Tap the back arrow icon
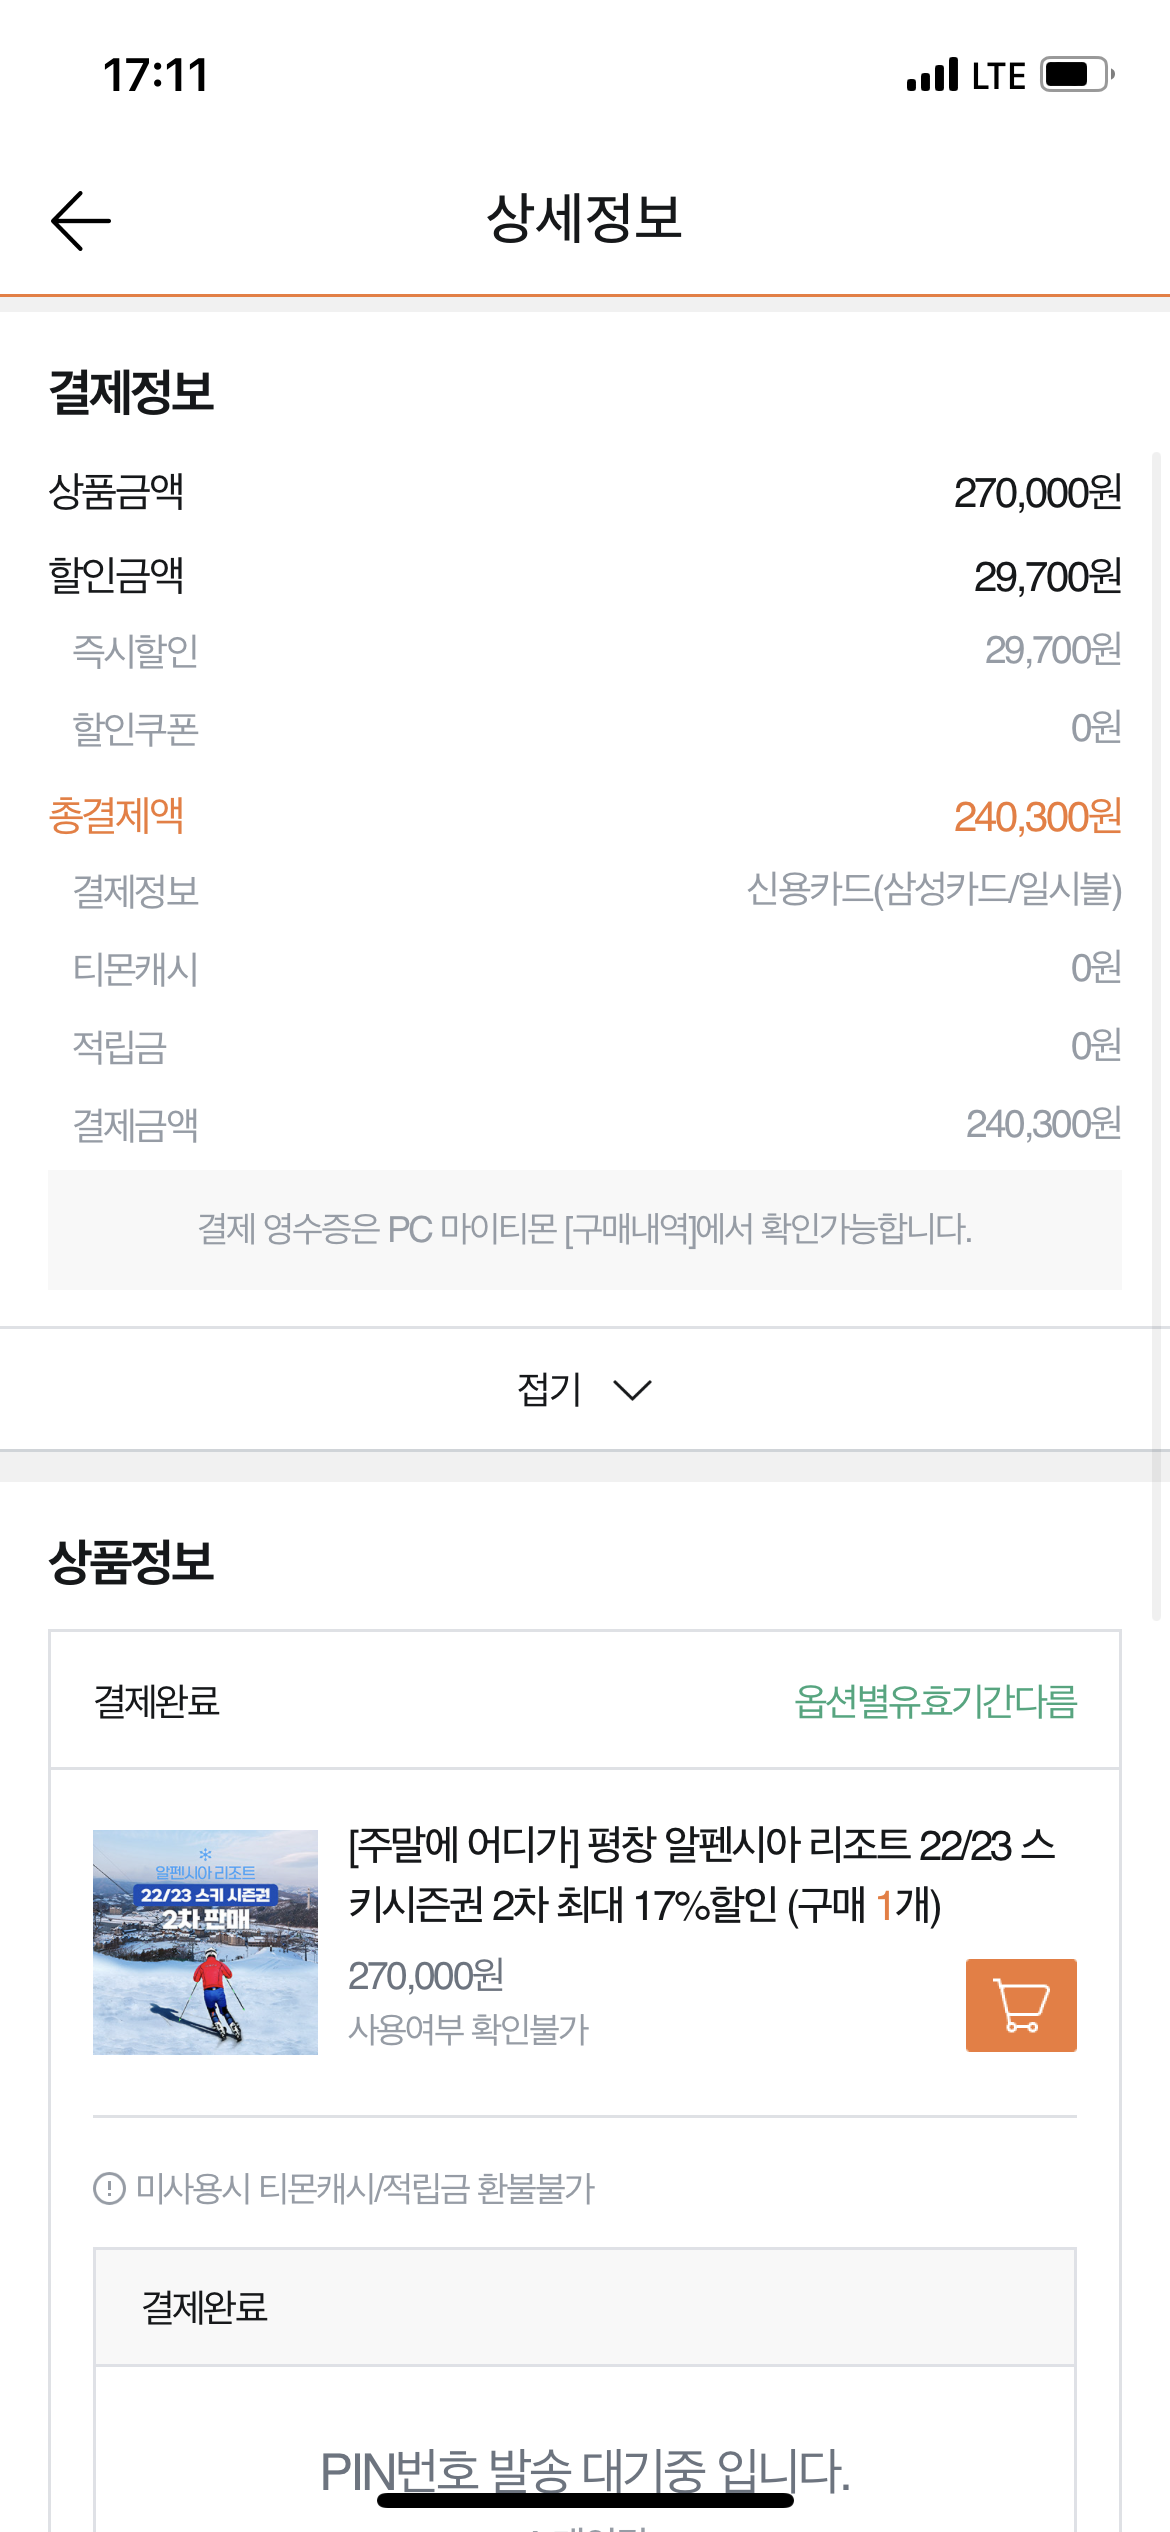This screenshot has height=2532, width=1170. coord(81,220)
